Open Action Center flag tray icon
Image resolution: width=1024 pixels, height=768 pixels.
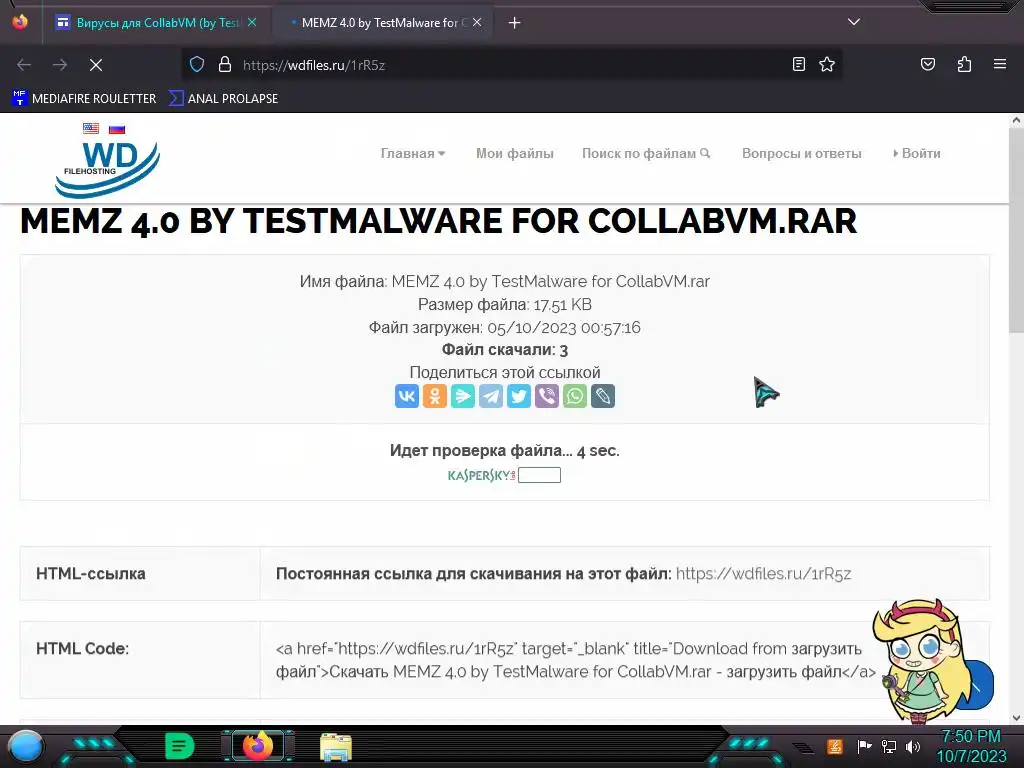click(864, 746)
